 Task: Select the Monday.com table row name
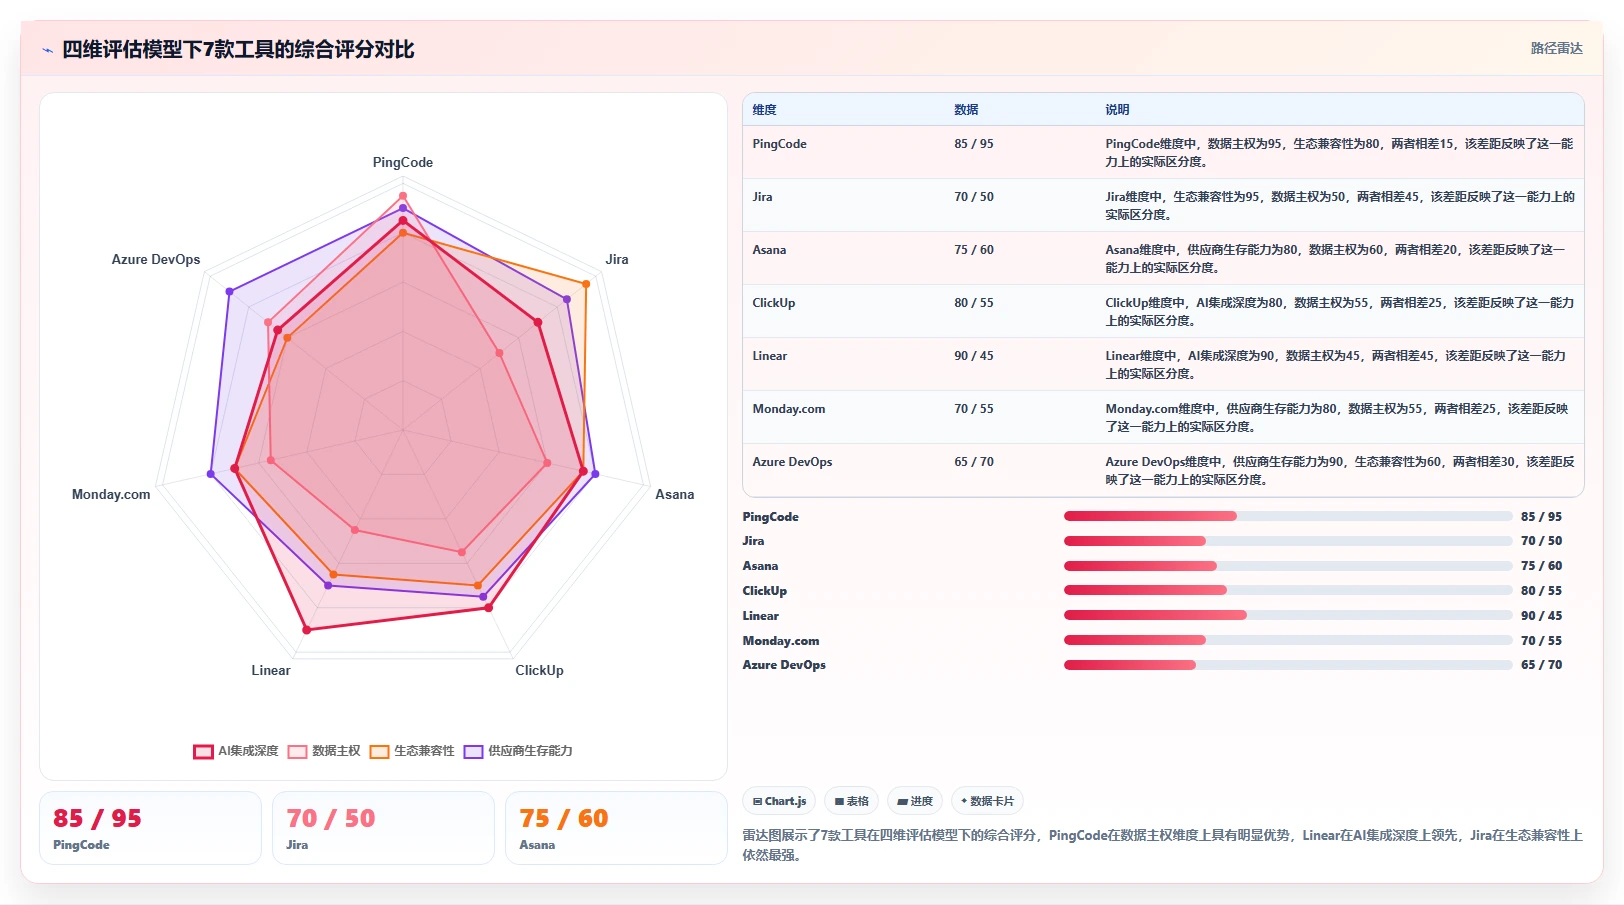(x=789, y=409)
